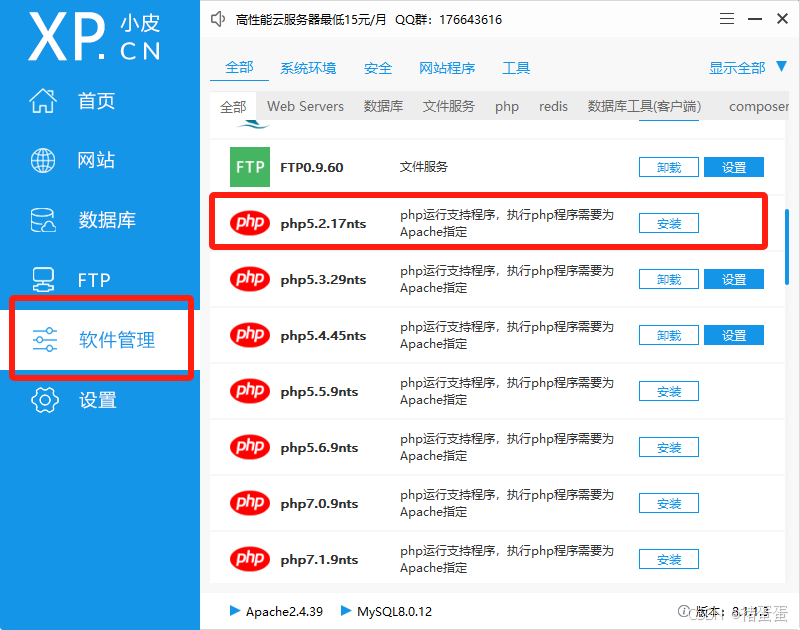Image resolution: width=800 pixels, height=630 pixels.
Task: Click the FTP0.9.60 name text
Action: click(311, 167)
